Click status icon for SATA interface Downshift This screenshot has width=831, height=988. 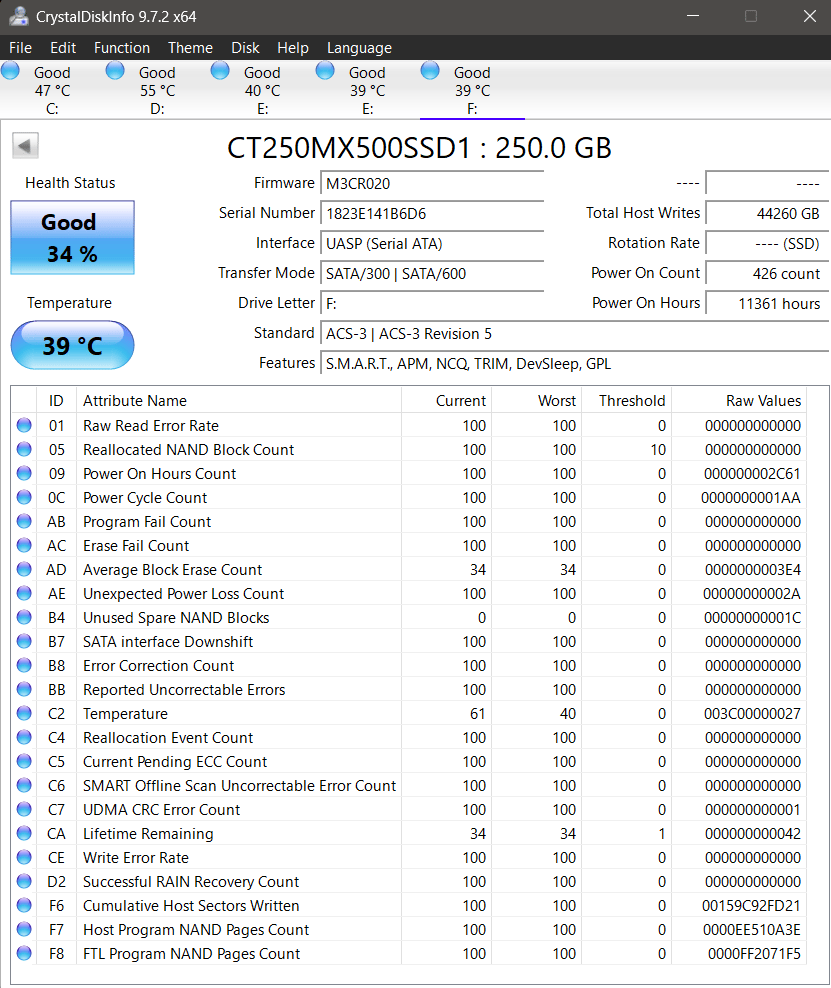24,641
